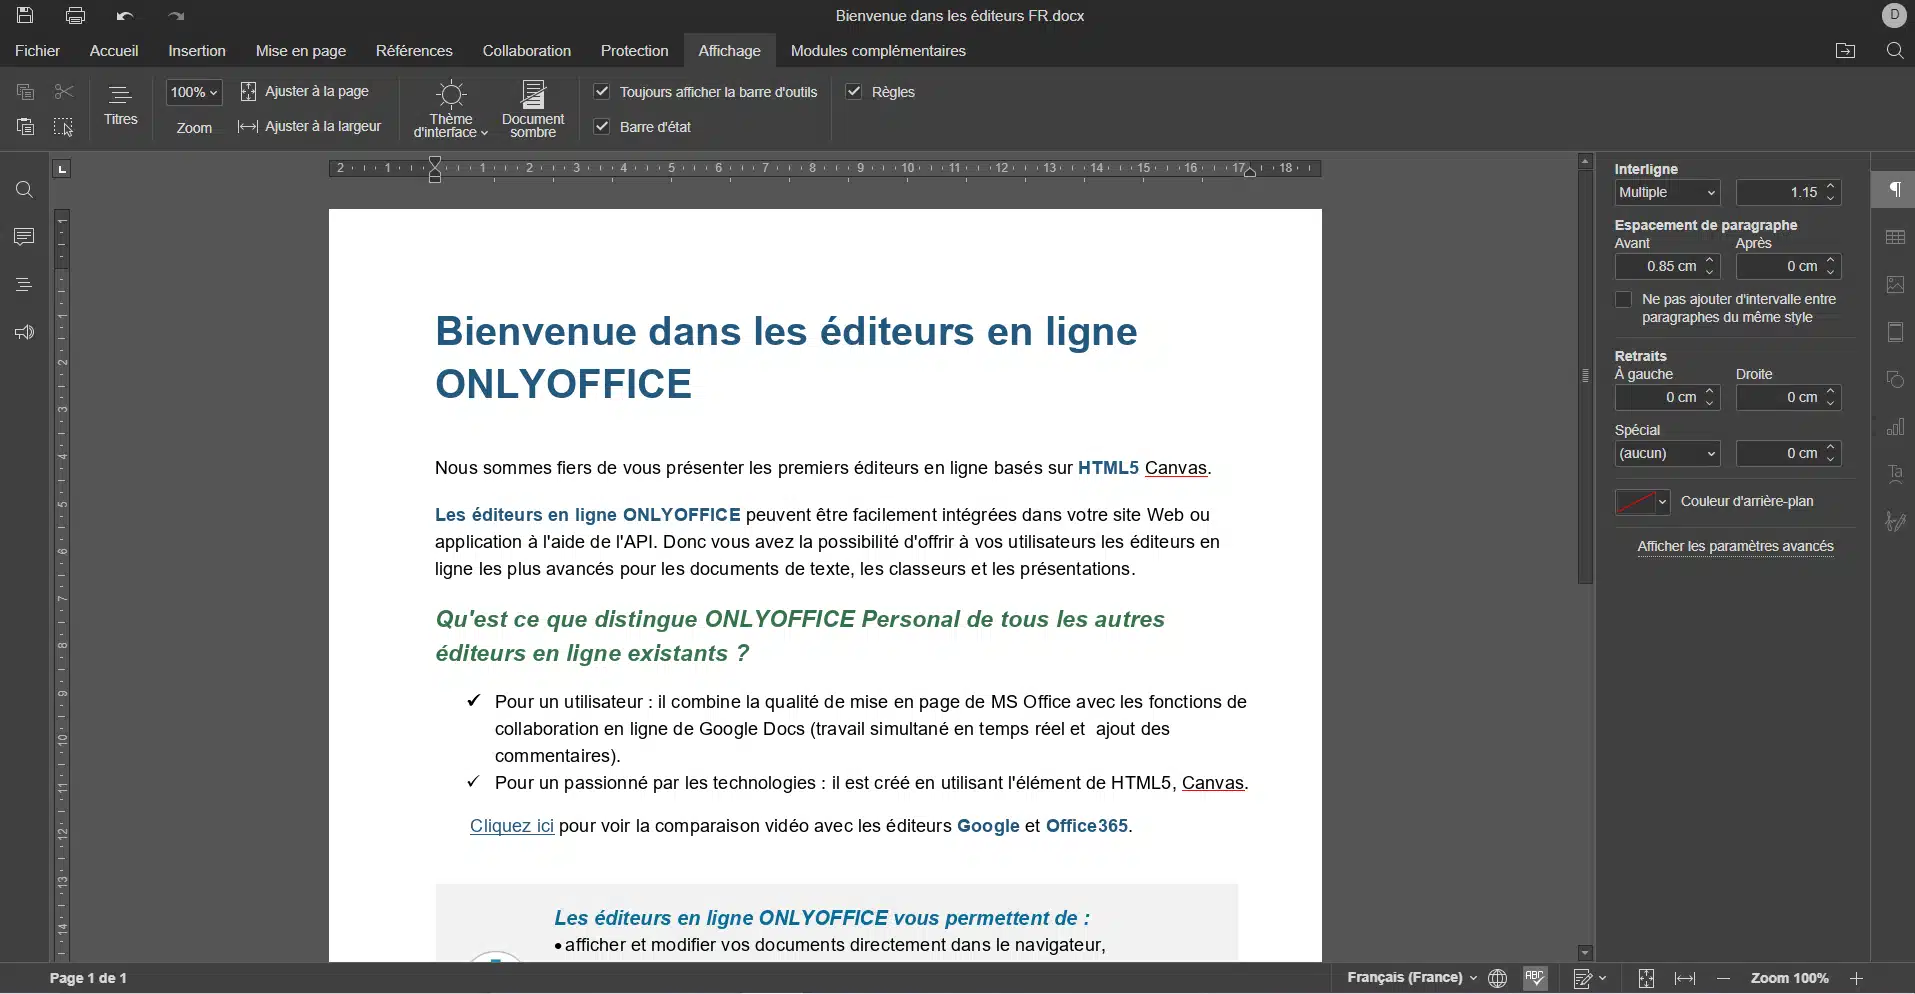Expand the Thème d'interface dropdown

click(450, 109)
